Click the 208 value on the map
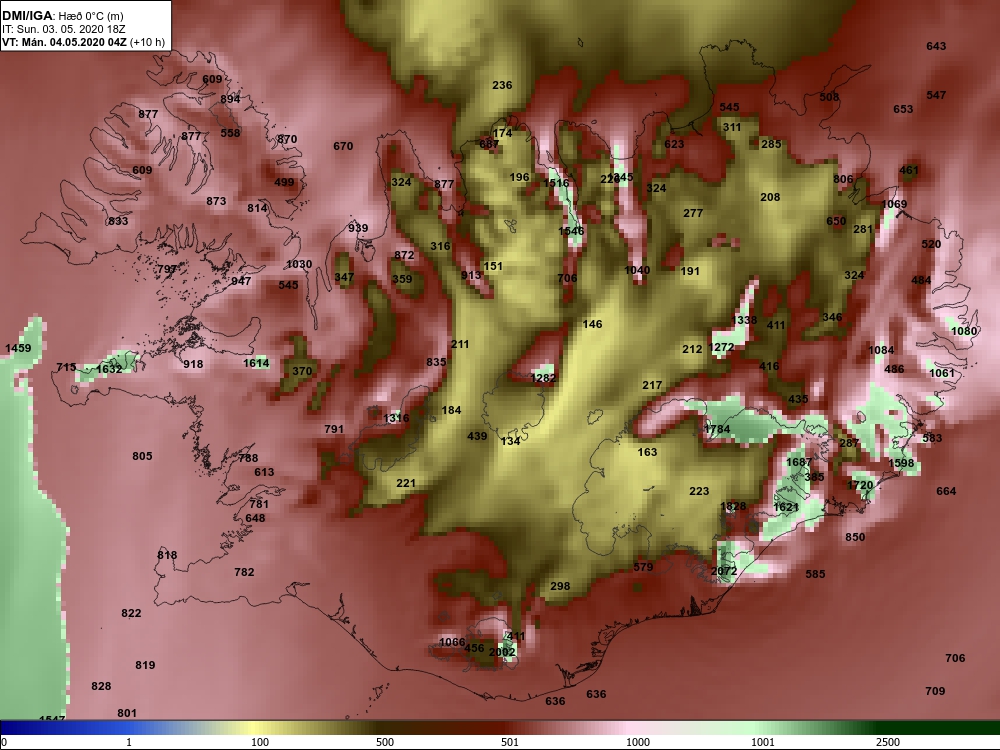The width and height of the screenshot is (1000, 750). click(770, 197)
